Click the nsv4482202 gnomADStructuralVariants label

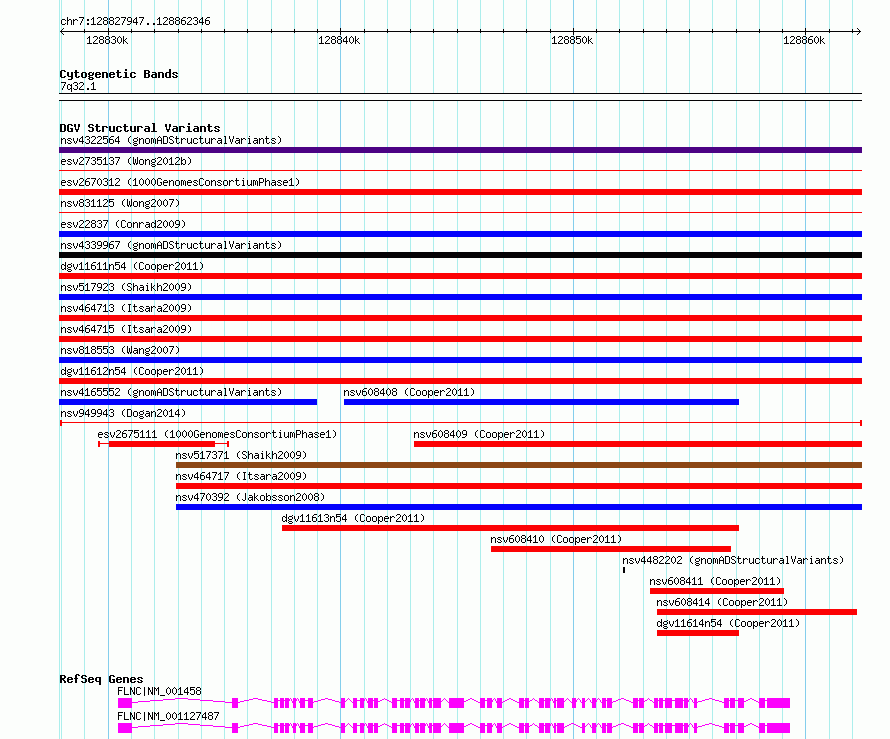point(733,560)
